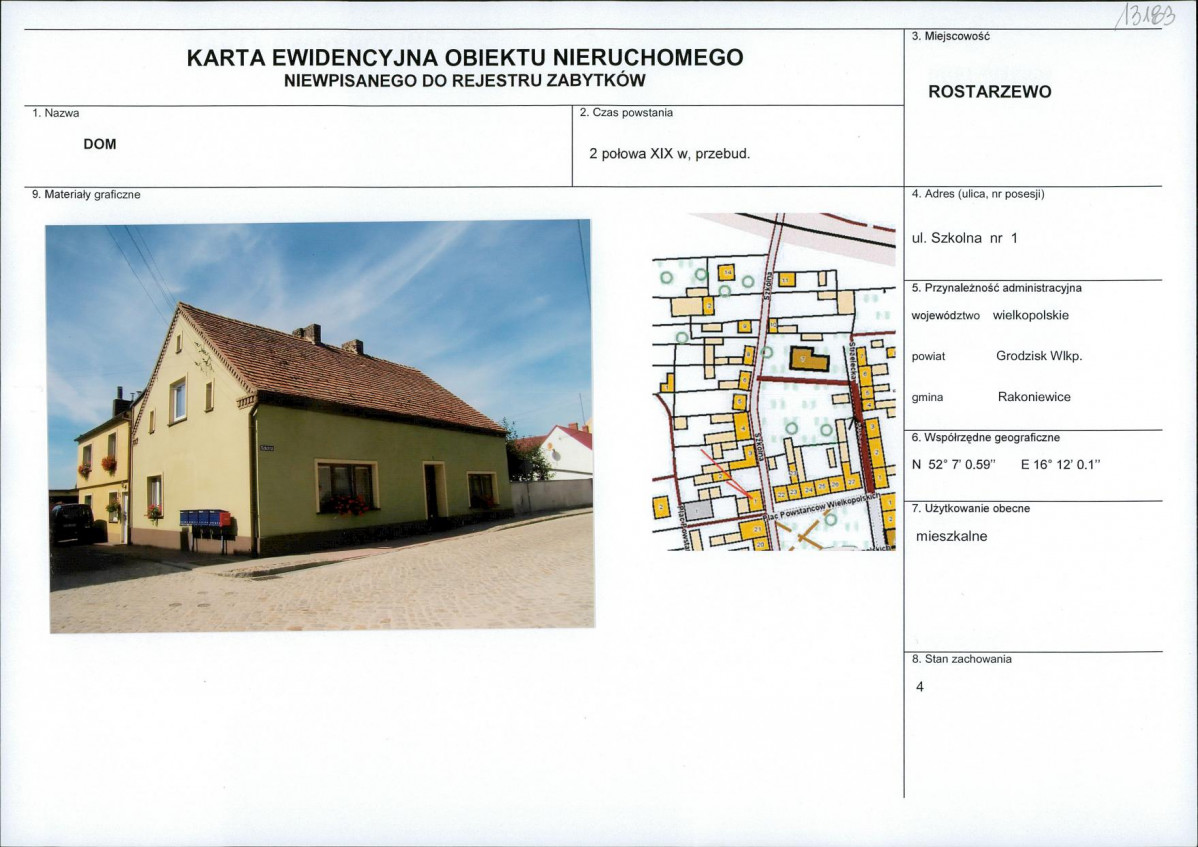Click the label "powiat"

click(x=928, y=357)
